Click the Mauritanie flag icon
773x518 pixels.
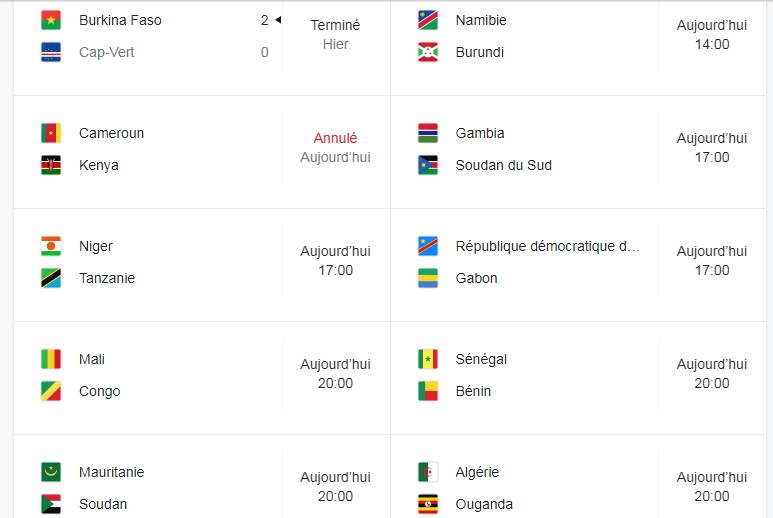[x=51, y=472]
